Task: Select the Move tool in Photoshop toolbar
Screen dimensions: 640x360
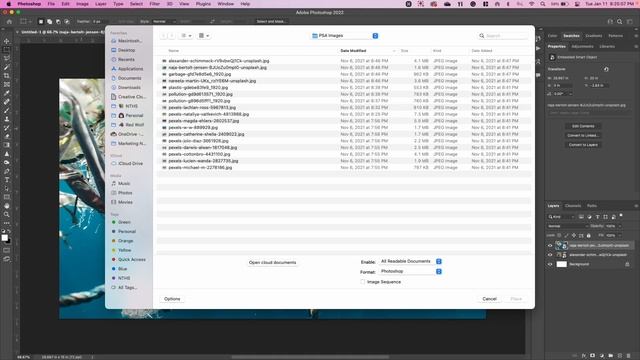Action: coord(7,41)
